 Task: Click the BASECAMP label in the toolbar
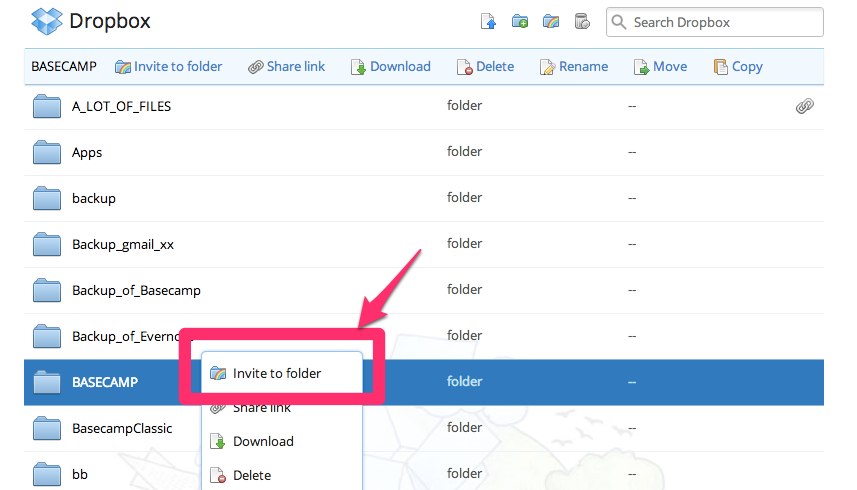coord(64,67)
